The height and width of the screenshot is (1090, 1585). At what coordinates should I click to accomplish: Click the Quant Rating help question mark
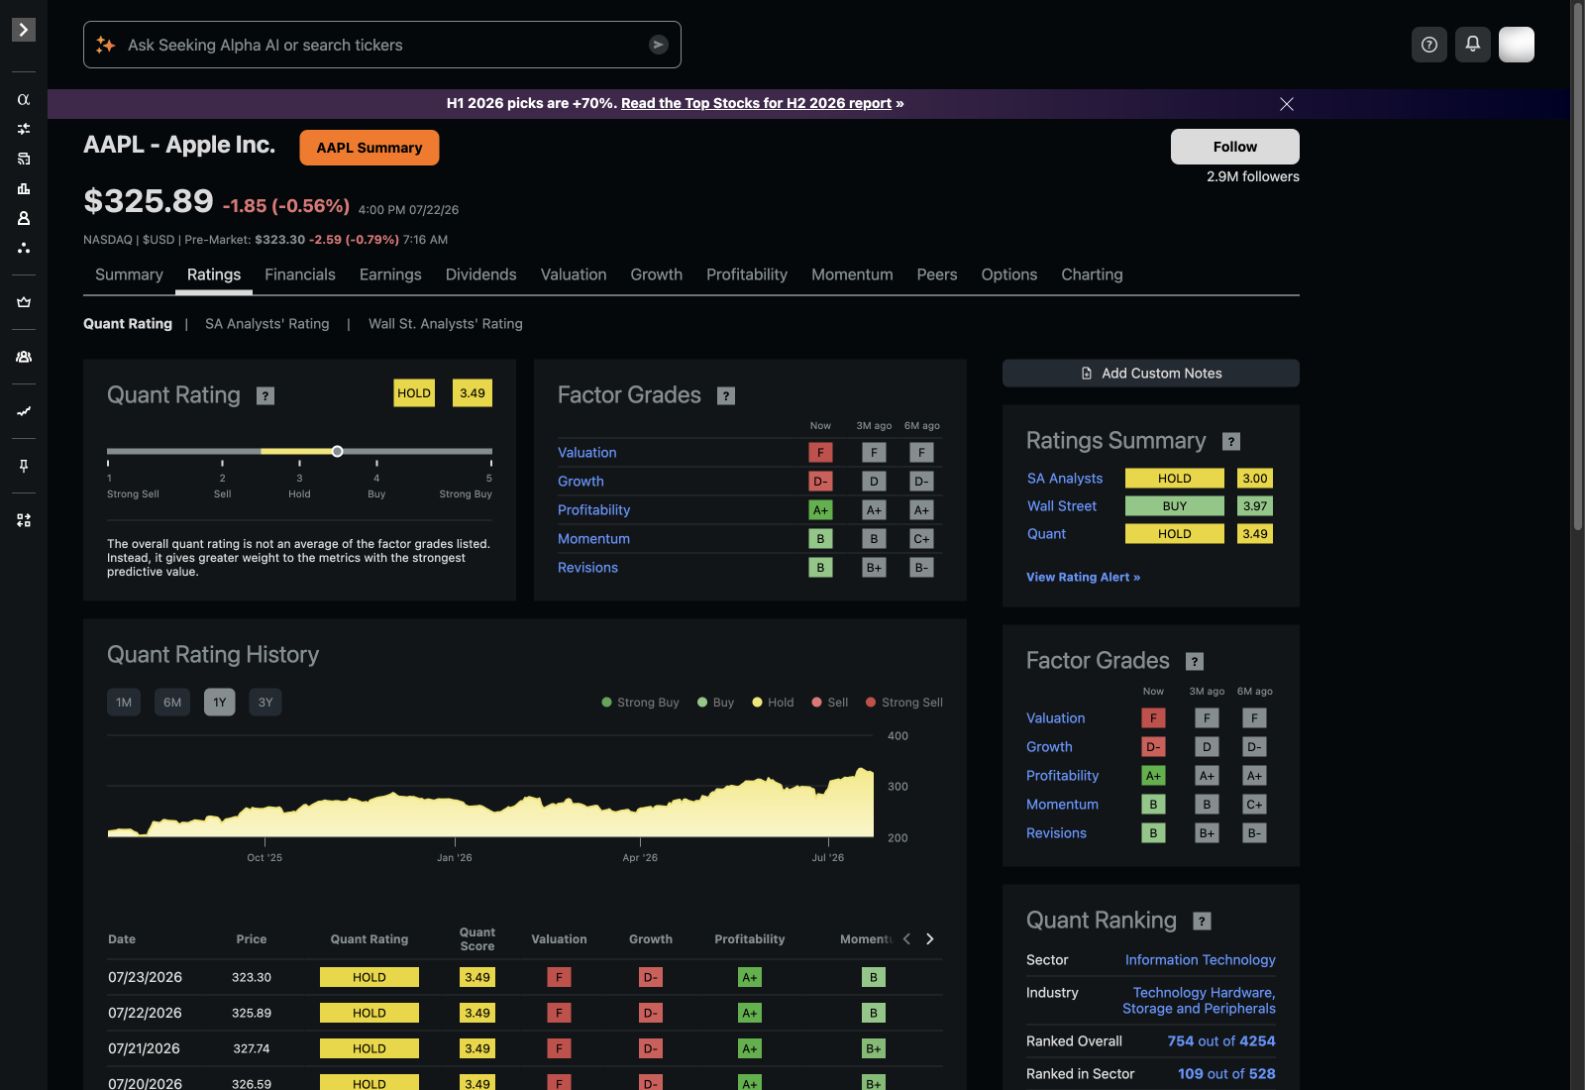click(265, 396)
